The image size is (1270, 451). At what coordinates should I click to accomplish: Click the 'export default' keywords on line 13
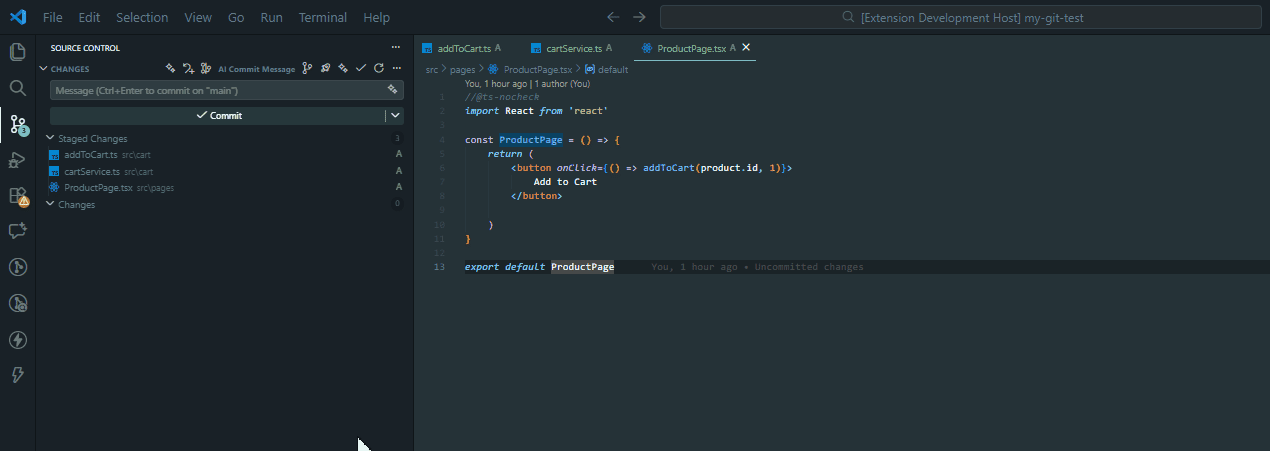505,268
